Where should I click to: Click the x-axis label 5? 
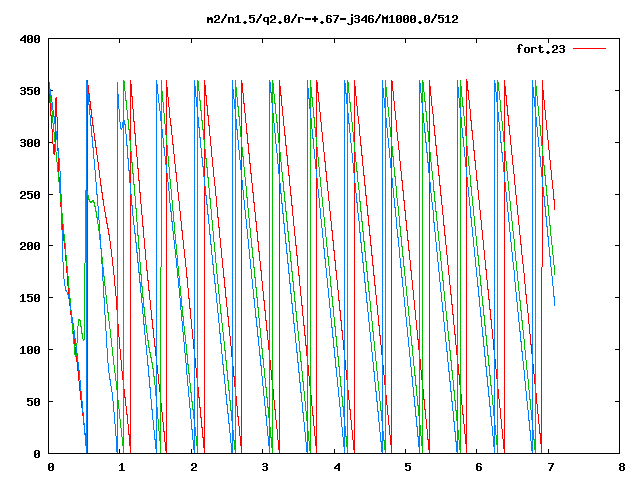point(408,467)
